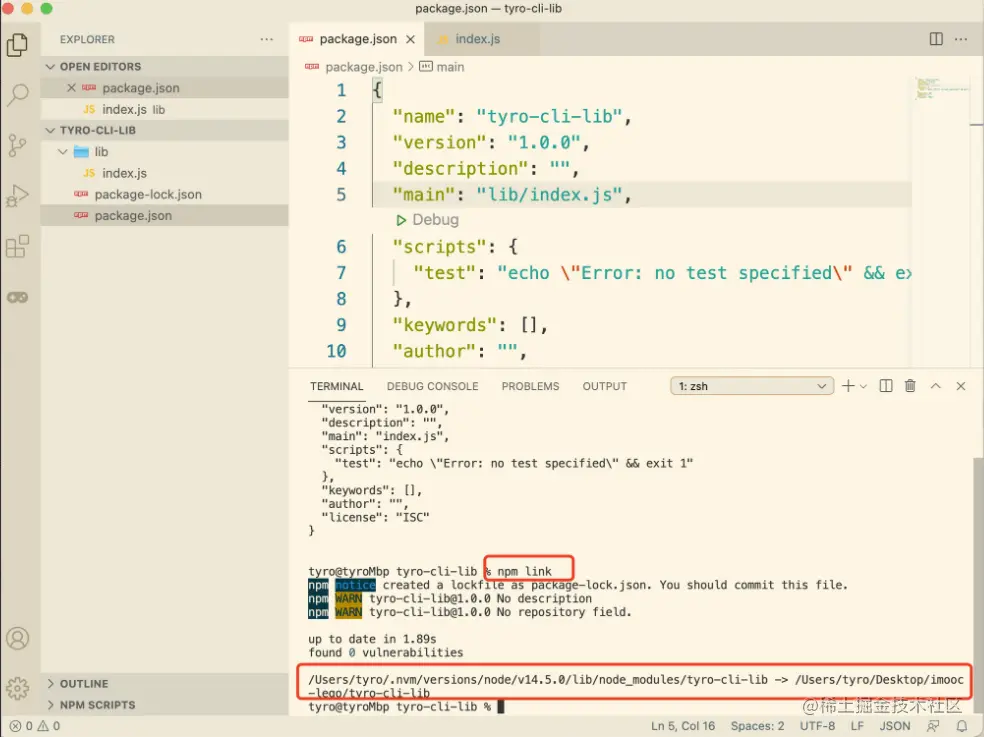Close the package.json editor tab
Viewport: 984px width, 737px height.
[x=410, y=39]
